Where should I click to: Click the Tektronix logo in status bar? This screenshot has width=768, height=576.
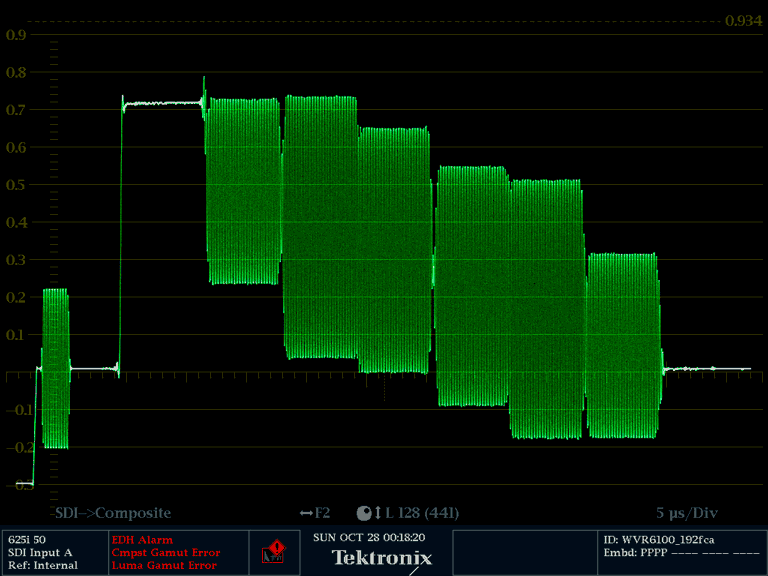point(382,558)
